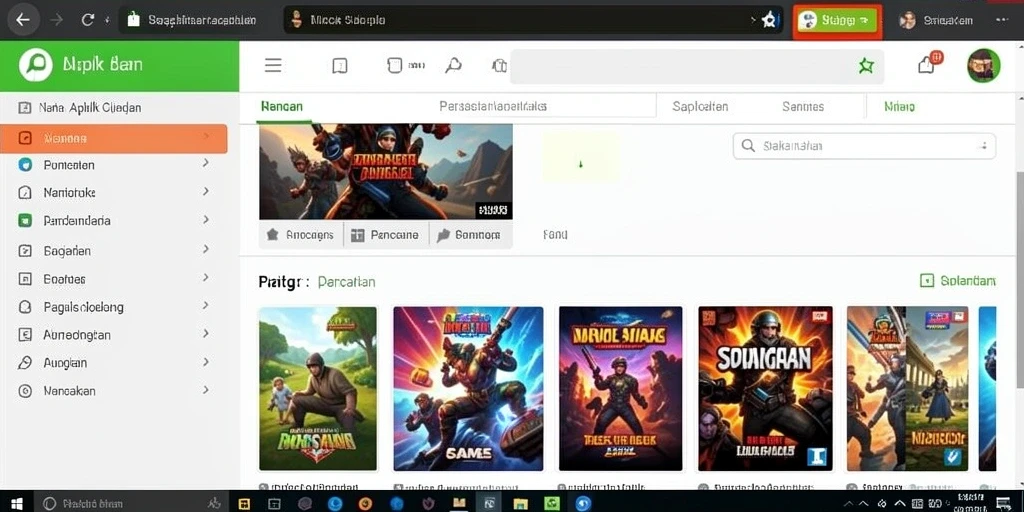The width and height of the screenshot is (1024, 512).
Task: Click the "Gomnom" button under the banner
Action: (x=470, y=235)
